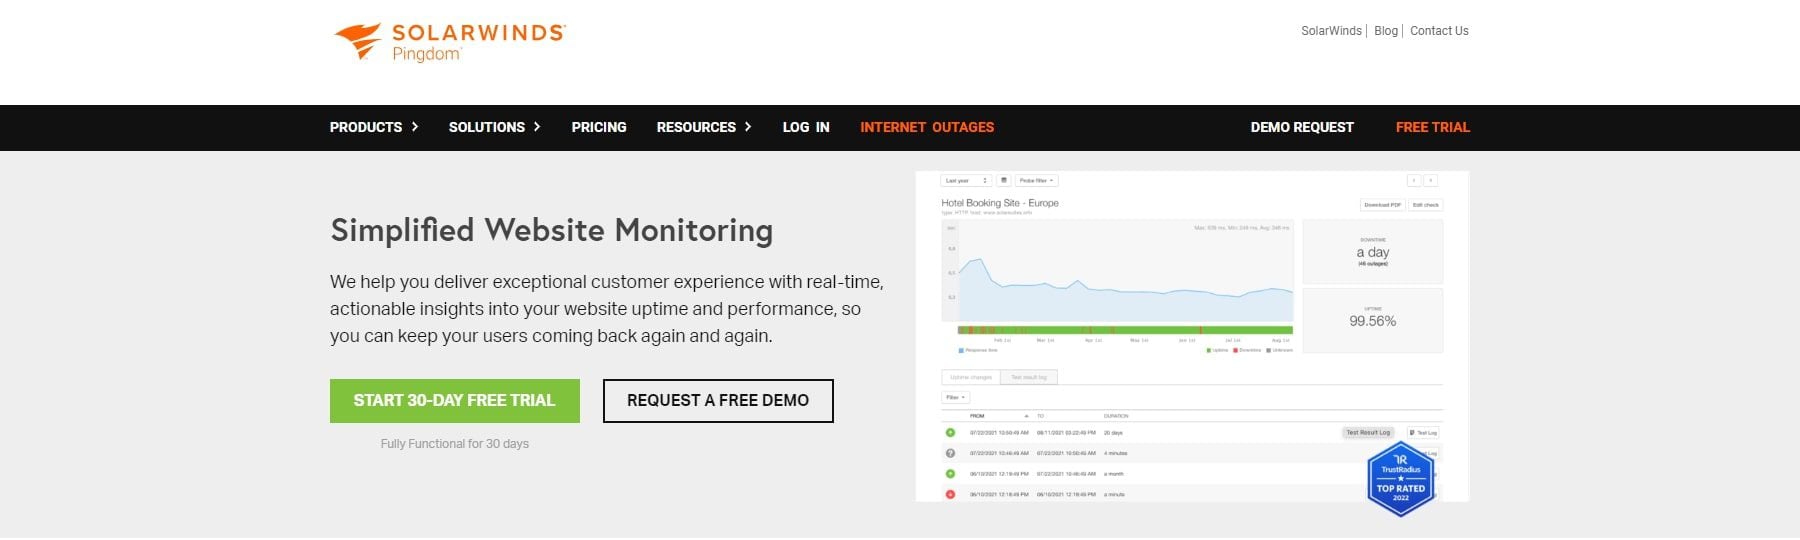Viewport: 1800px width, 540px height.
Task: Expand the Products menu
Action: [374, 127]
